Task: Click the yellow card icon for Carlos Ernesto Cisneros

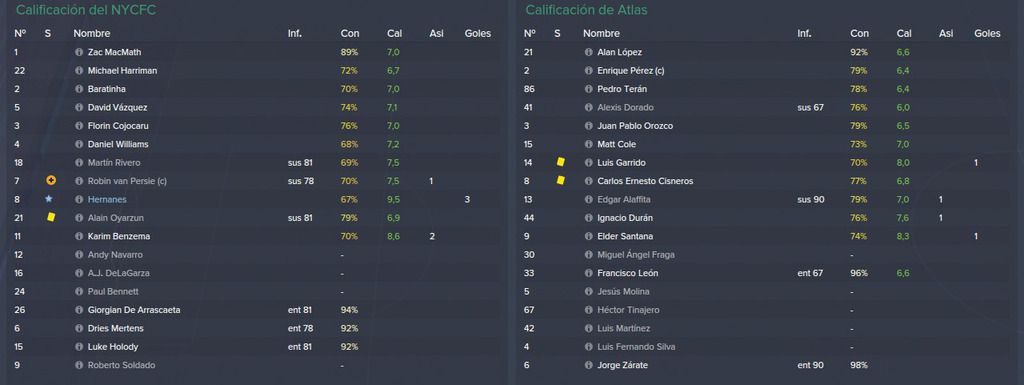Action: [560, 180]
